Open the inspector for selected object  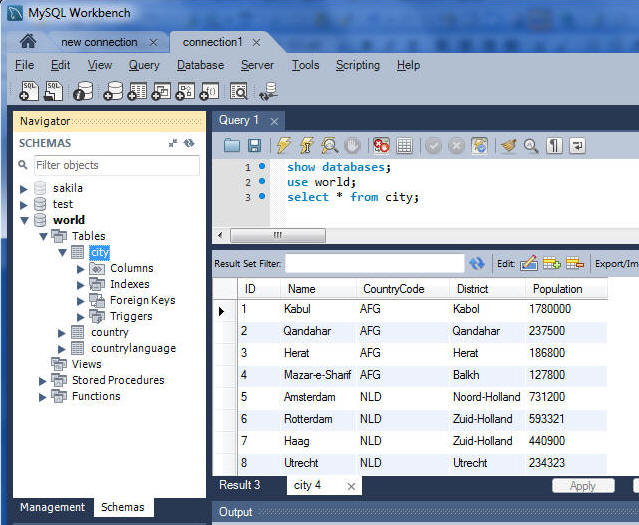tap(83, 91)
